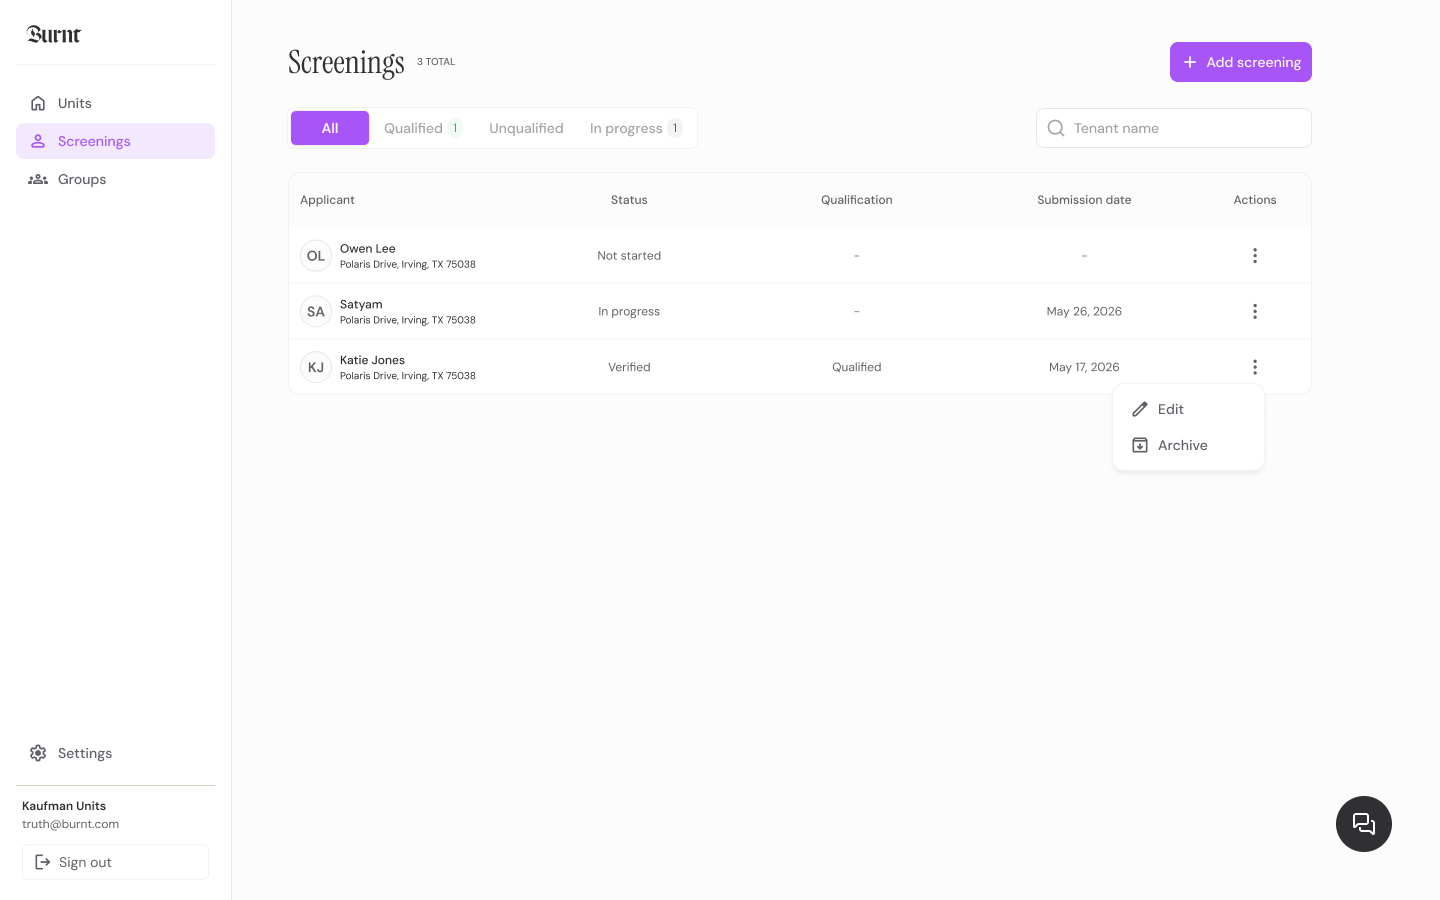Click the Sign out button
Image resolution: width=1440 pixels, height=900 pixels.
115,862
